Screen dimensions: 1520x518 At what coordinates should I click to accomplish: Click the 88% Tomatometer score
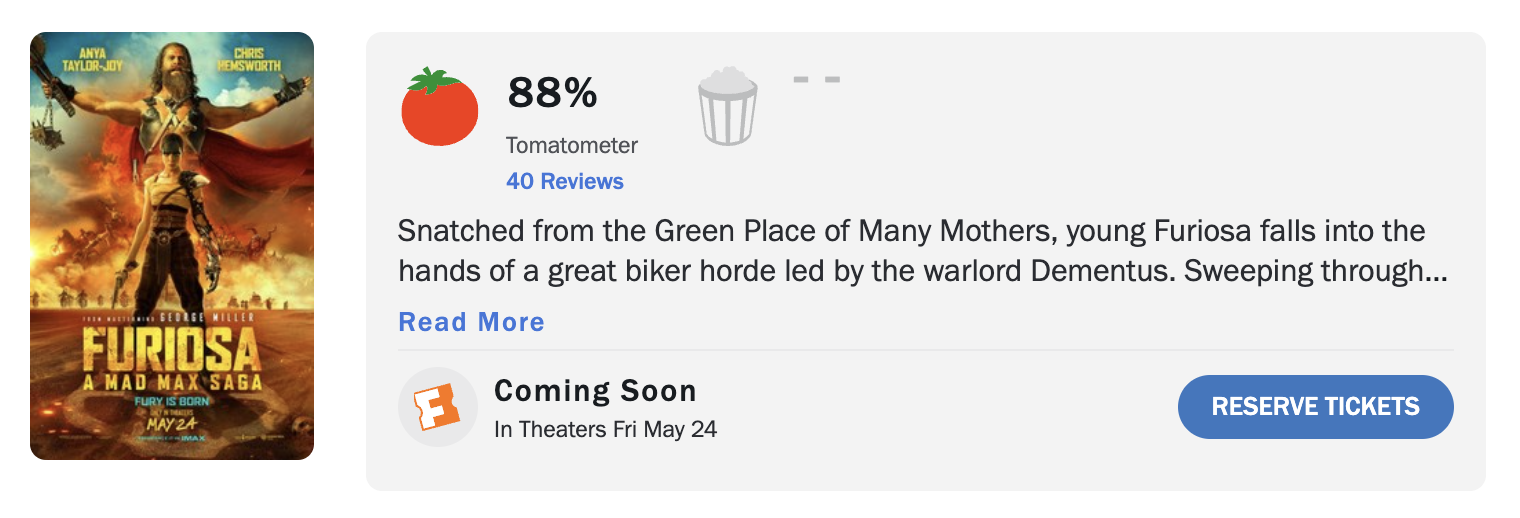pos(552,94)
